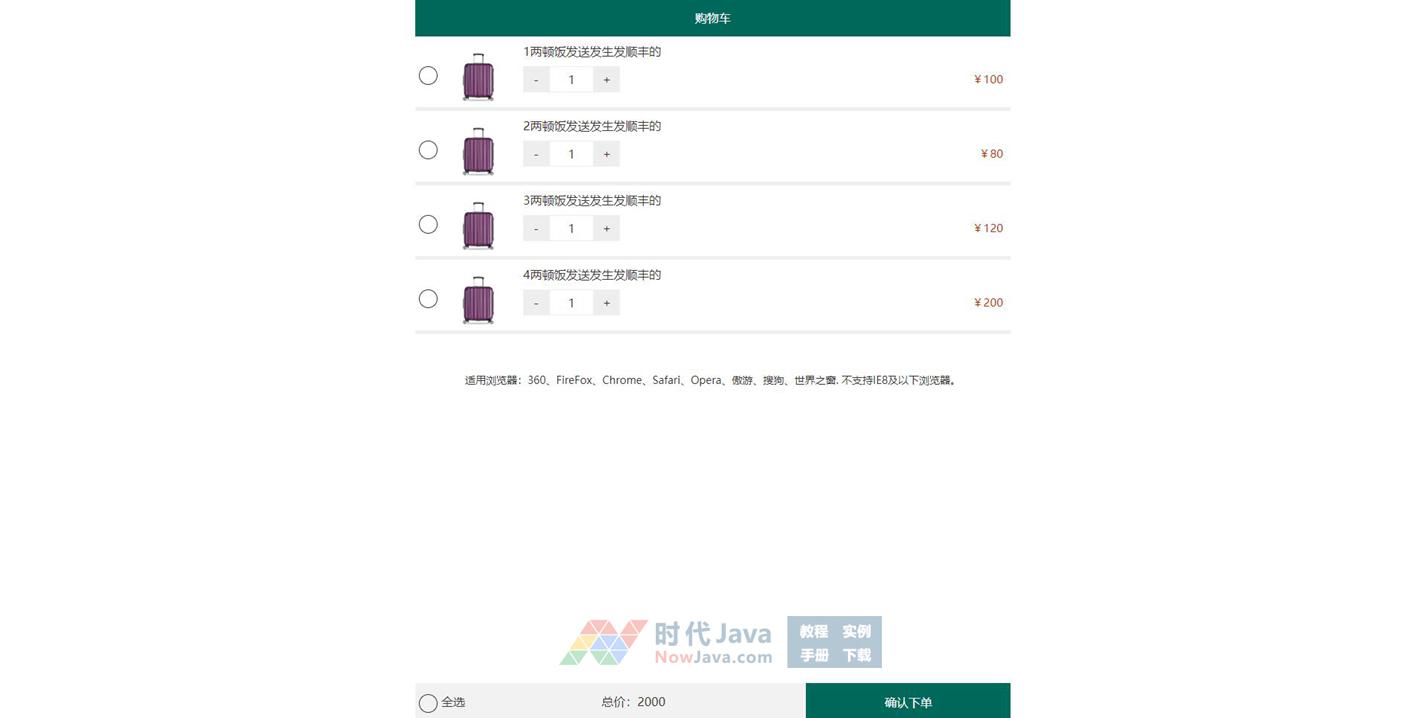Tick the third cart item's selection circle
1425x718 pixels.
click(428, 224)
